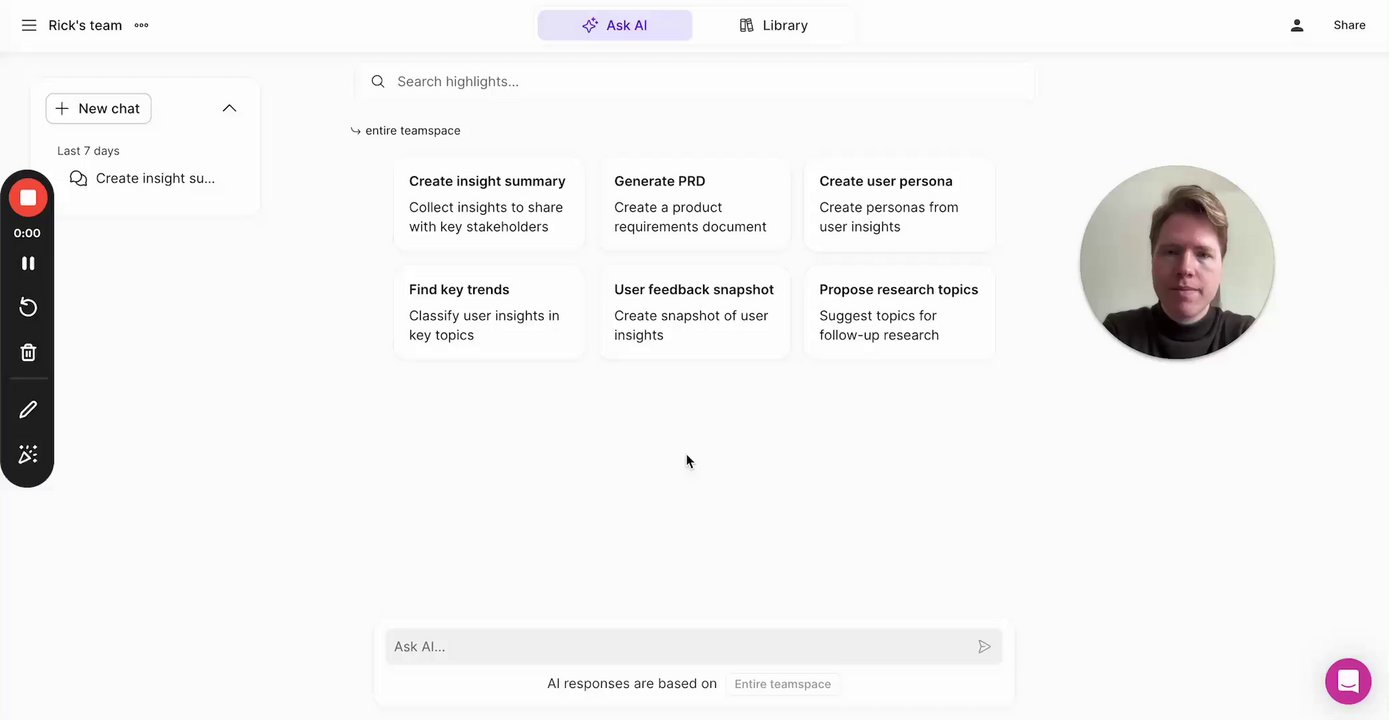
Task: Open the support chat bubble
Action: click(1347, 682)
